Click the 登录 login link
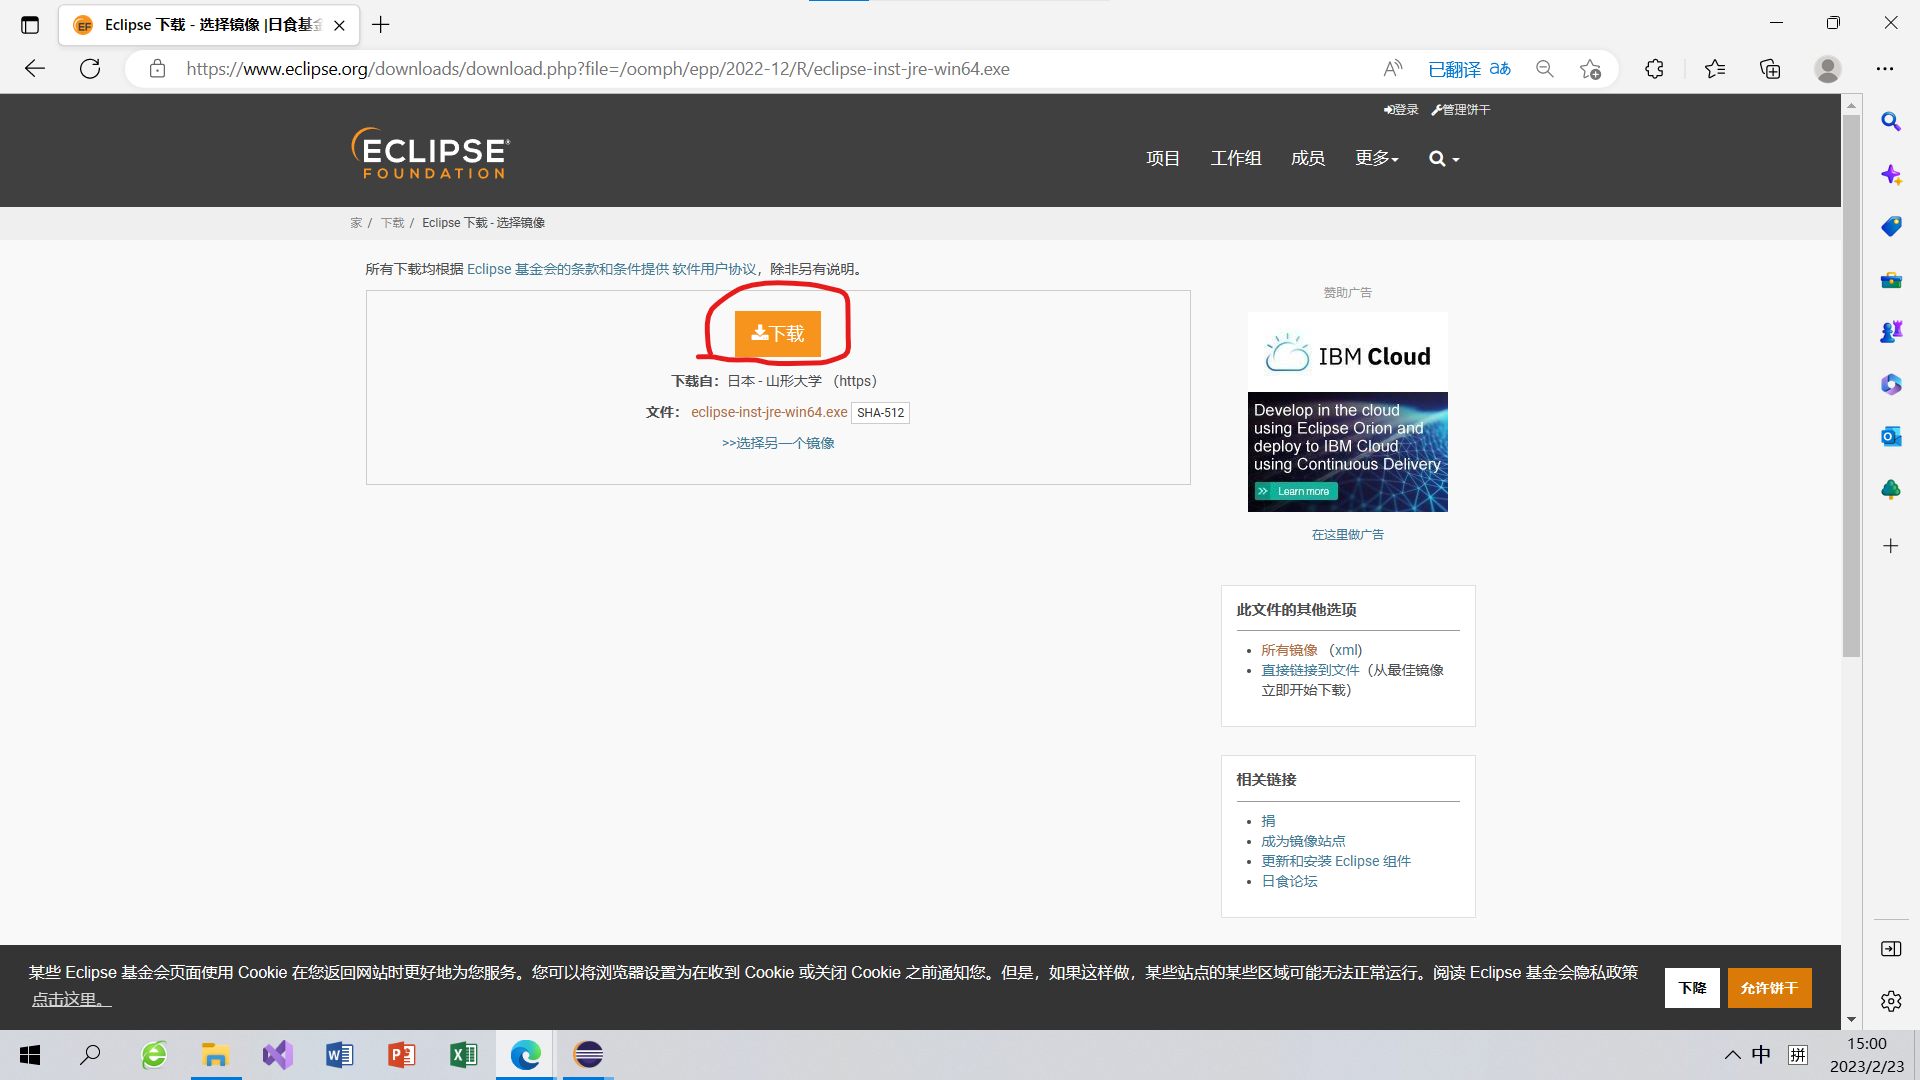 pyautogui.click(x=1401, y=110)
